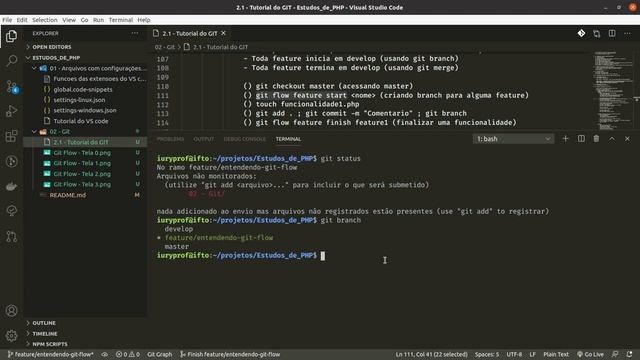Screen dimensions: 640x360
Task: Open Source Control view in activity bar
Action: click(x=11, y=86)
